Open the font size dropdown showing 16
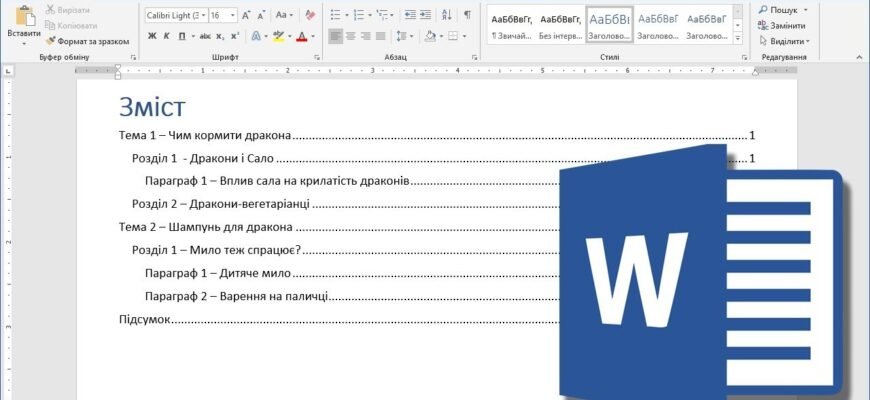This screenshot has height=400, width=870. (x=233, y=15)
